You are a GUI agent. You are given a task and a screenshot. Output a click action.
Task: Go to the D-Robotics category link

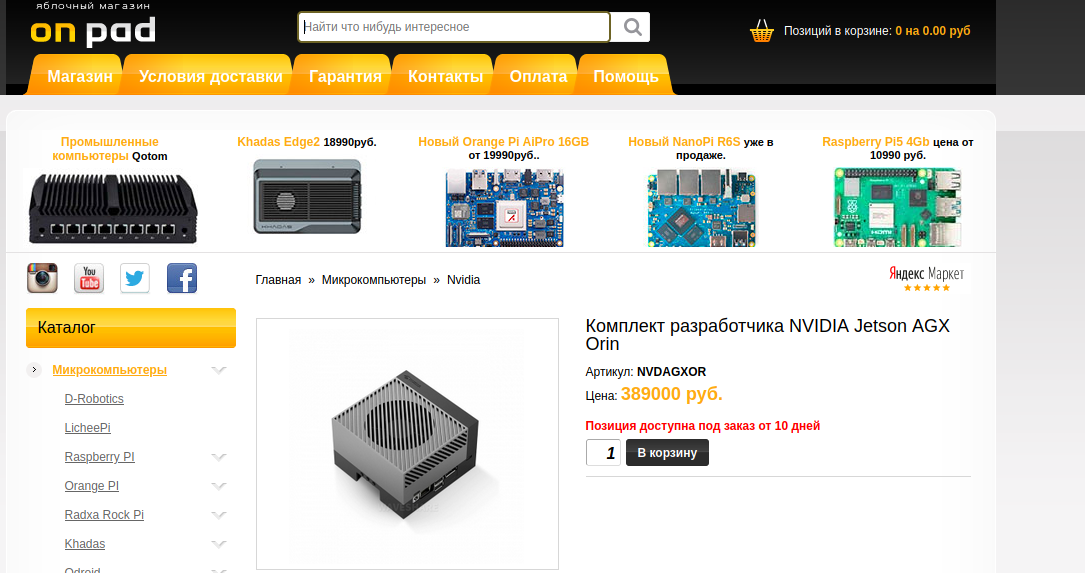(x=94, y=399)
